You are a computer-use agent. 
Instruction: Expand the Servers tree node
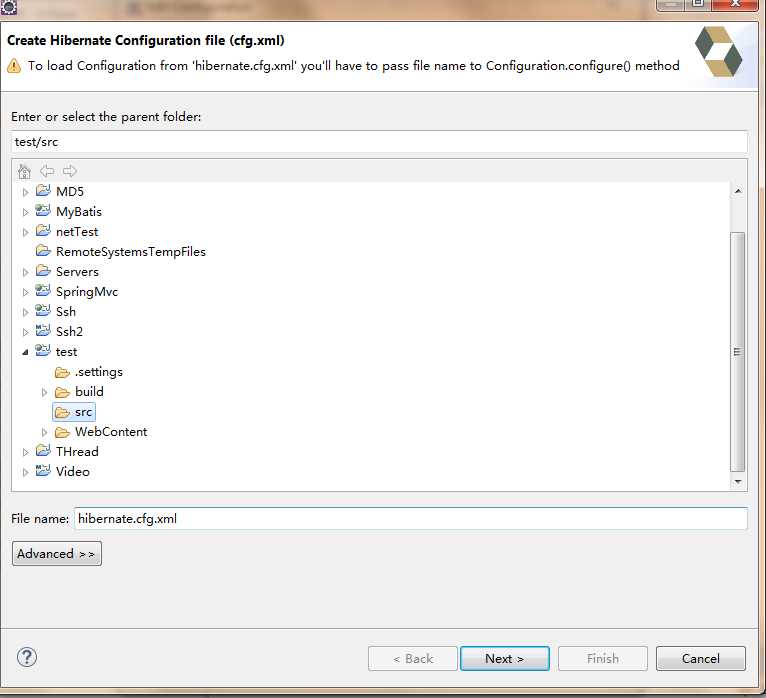pyautogui.click(x=25, y=273)
